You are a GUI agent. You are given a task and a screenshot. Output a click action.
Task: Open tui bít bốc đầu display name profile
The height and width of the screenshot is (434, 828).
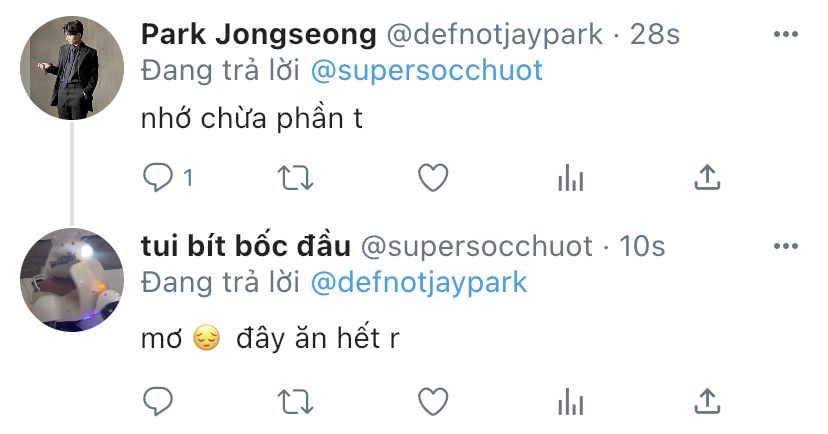pyautogui.click(x=246, y=246)
